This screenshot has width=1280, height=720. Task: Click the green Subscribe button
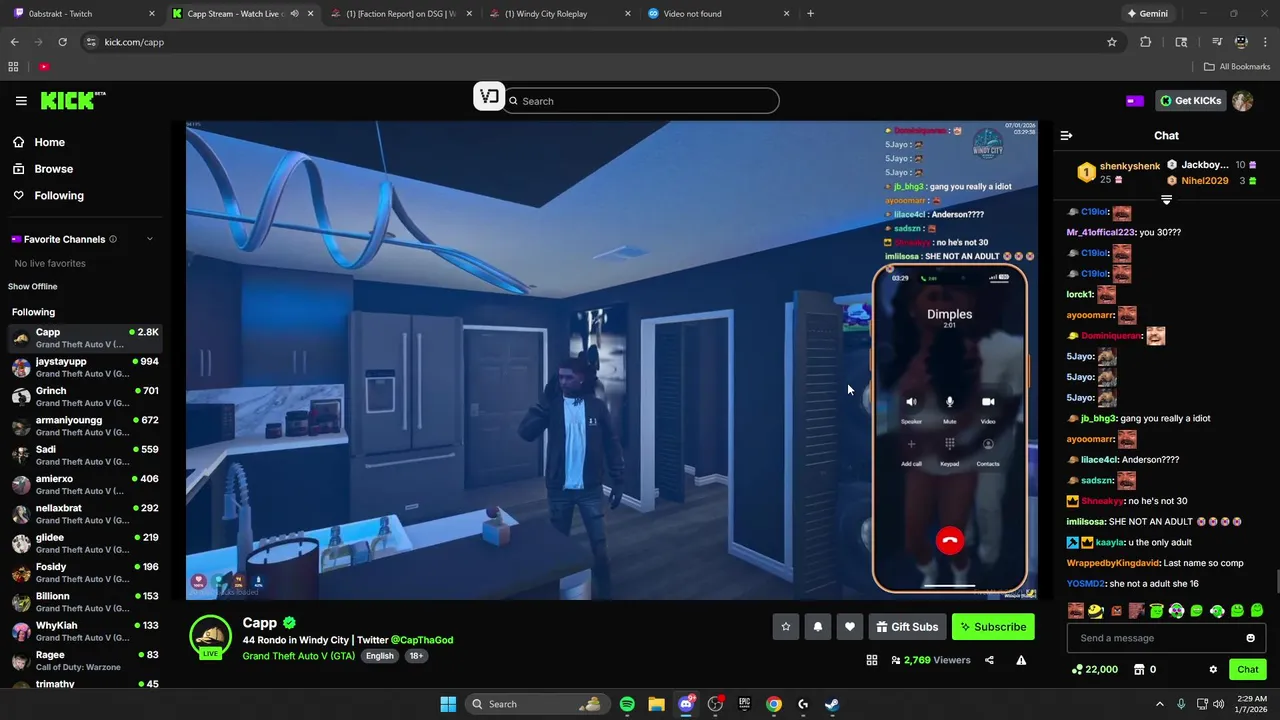click(993, 627)
